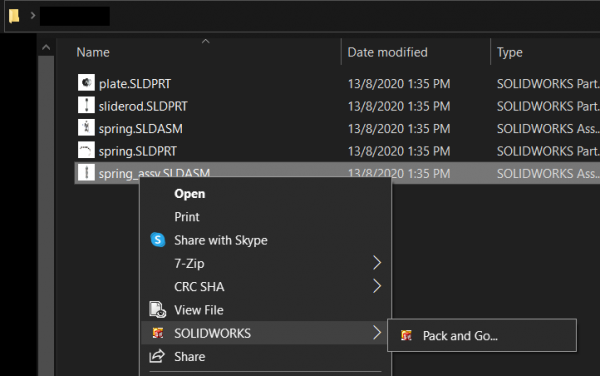Viewport: 600px width, 376px height.
Task: Expand the address bar breadcrumb chevron
Action: 33,16
